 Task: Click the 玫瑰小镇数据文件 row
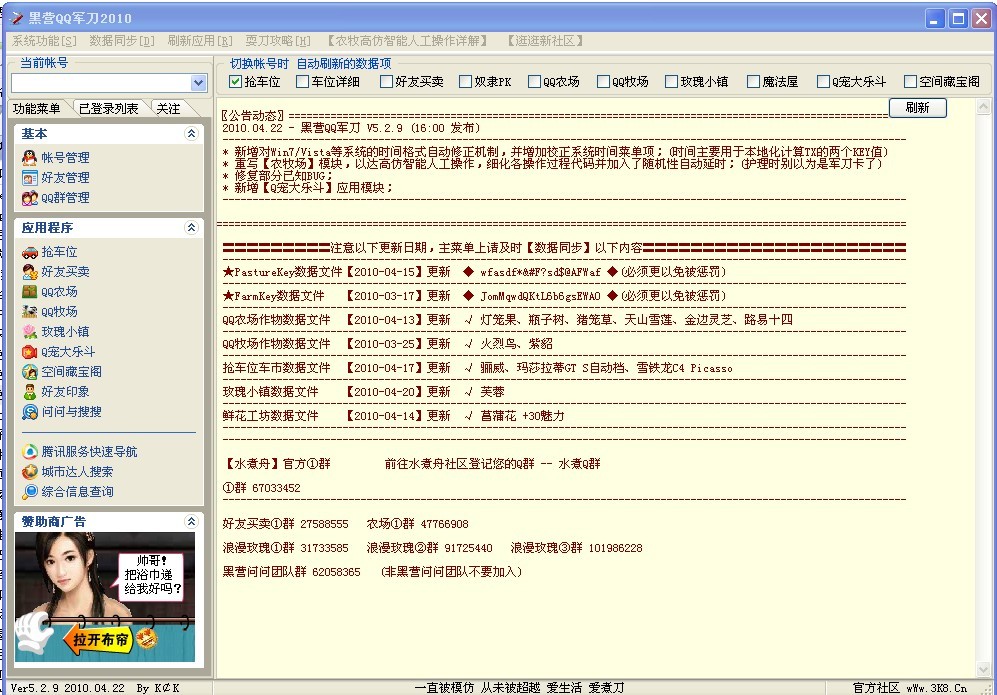(x=363, y=392)
